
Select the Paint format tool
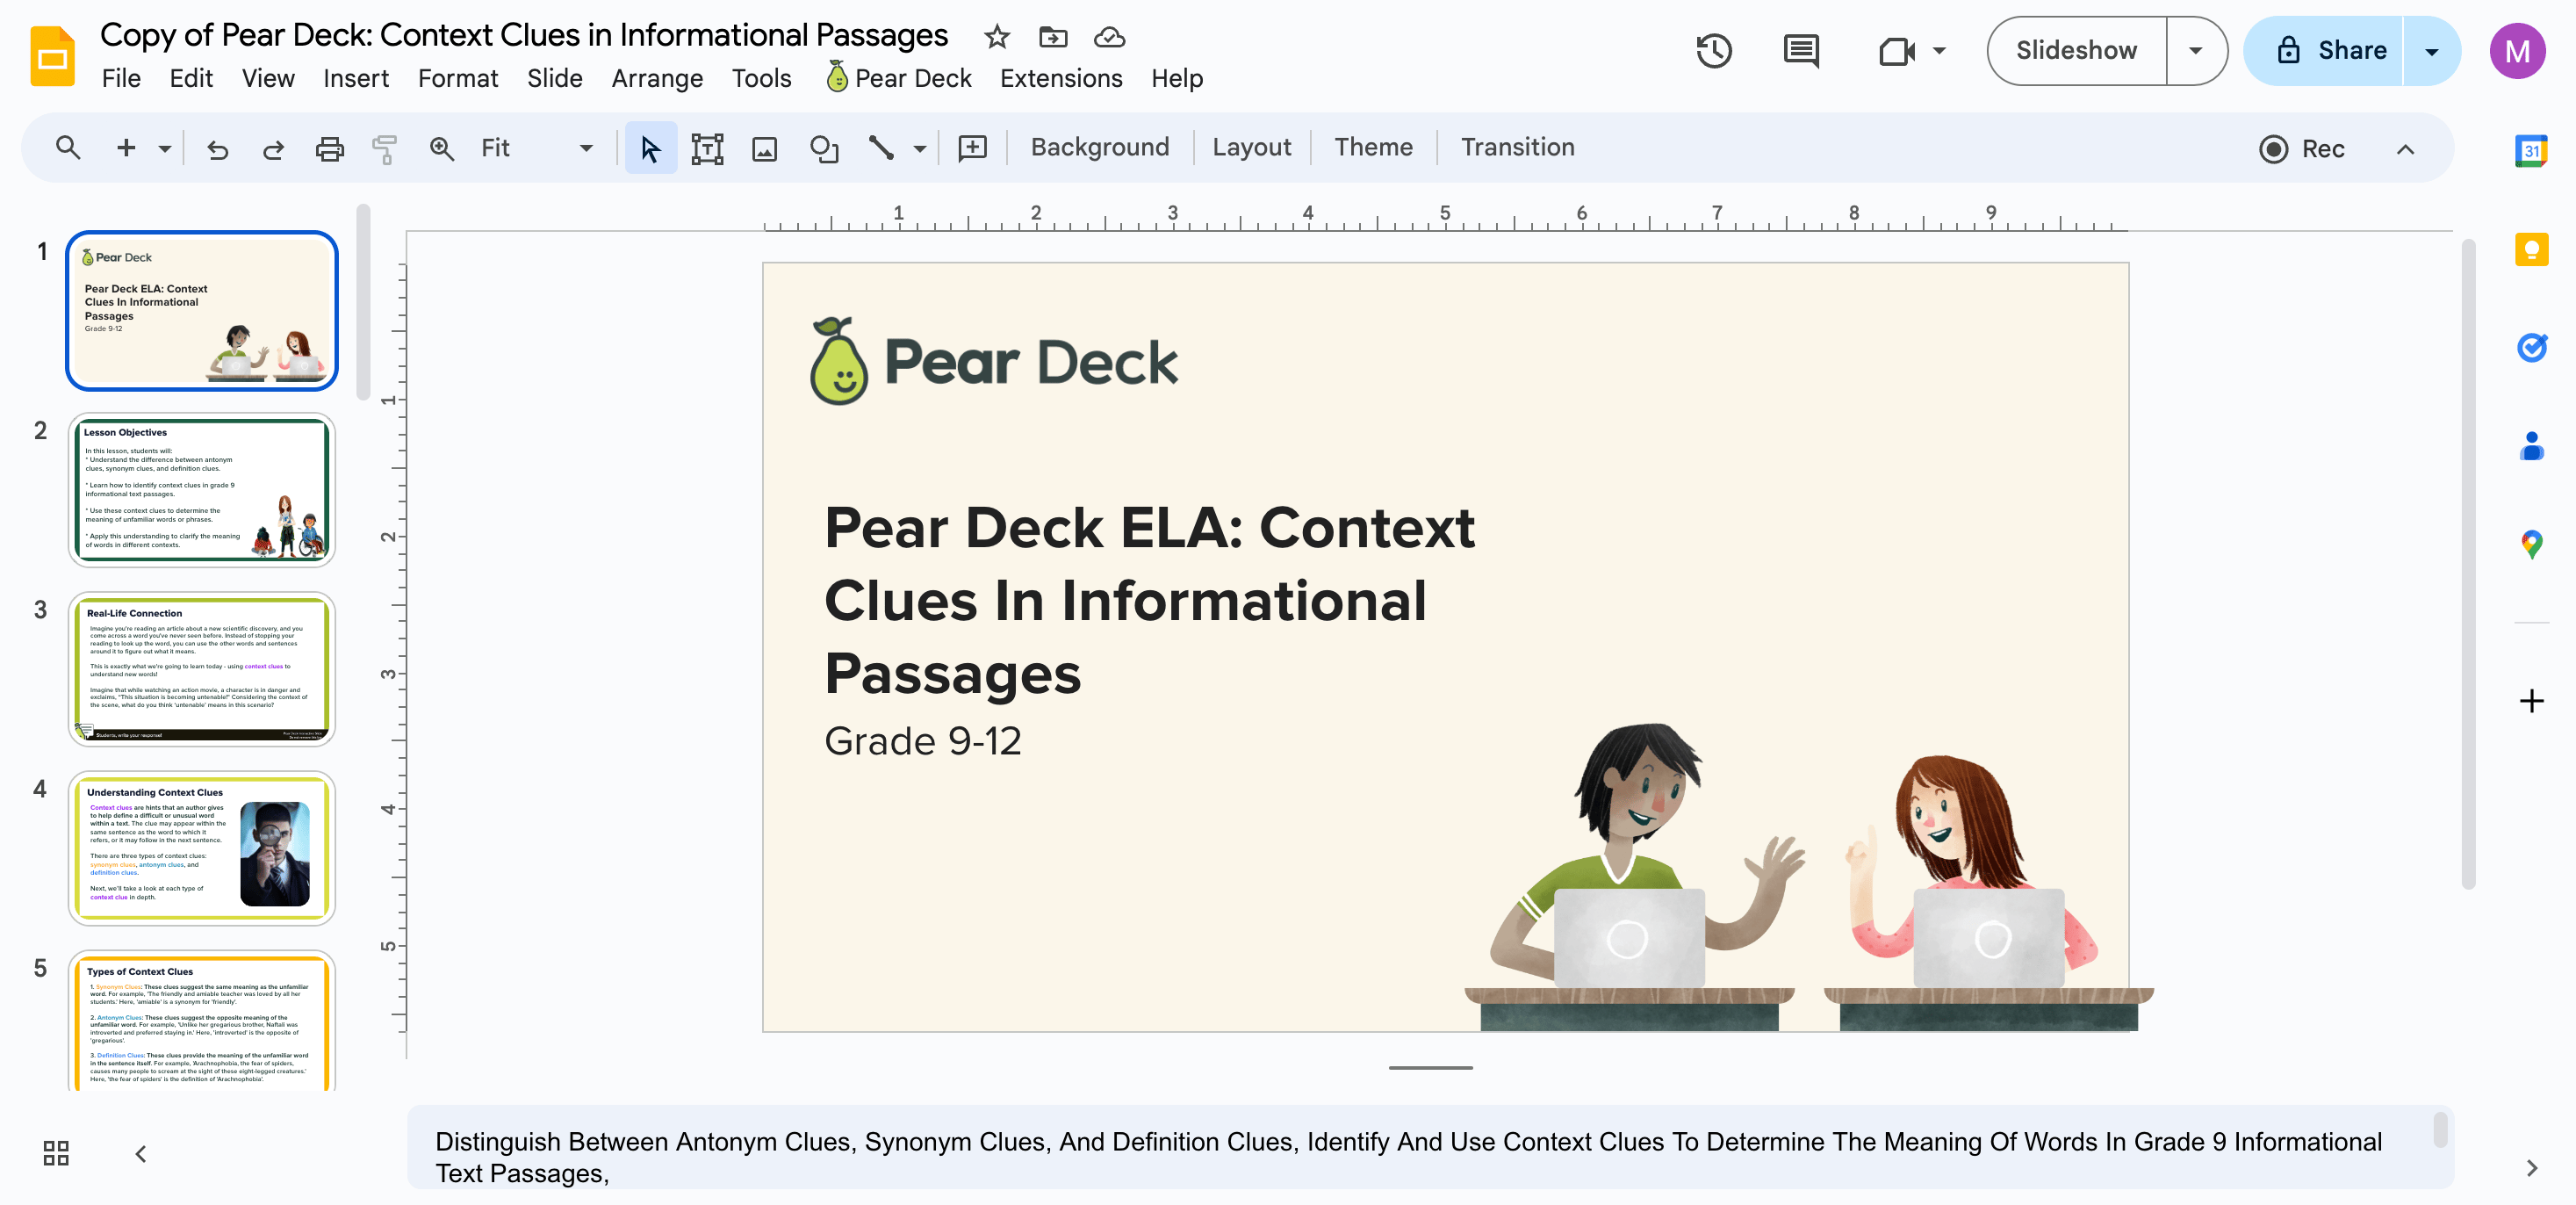384,149
